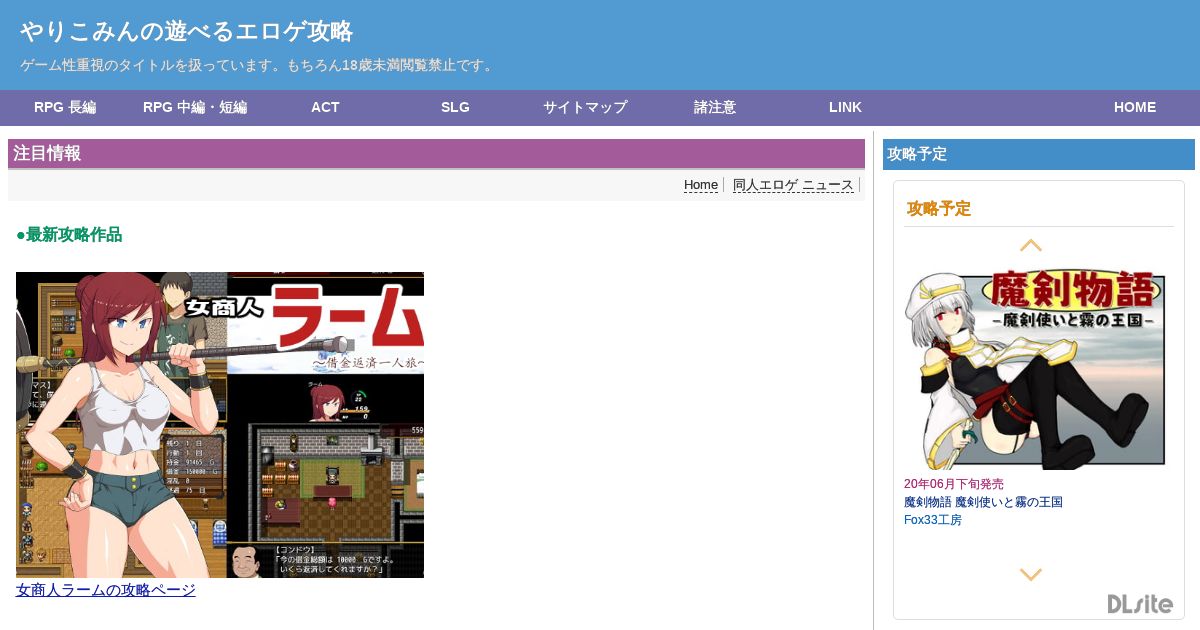This screenshot has width=1200, height=630.
Task: Go to HOME in the navigation bar
Action: point(1135,107)
